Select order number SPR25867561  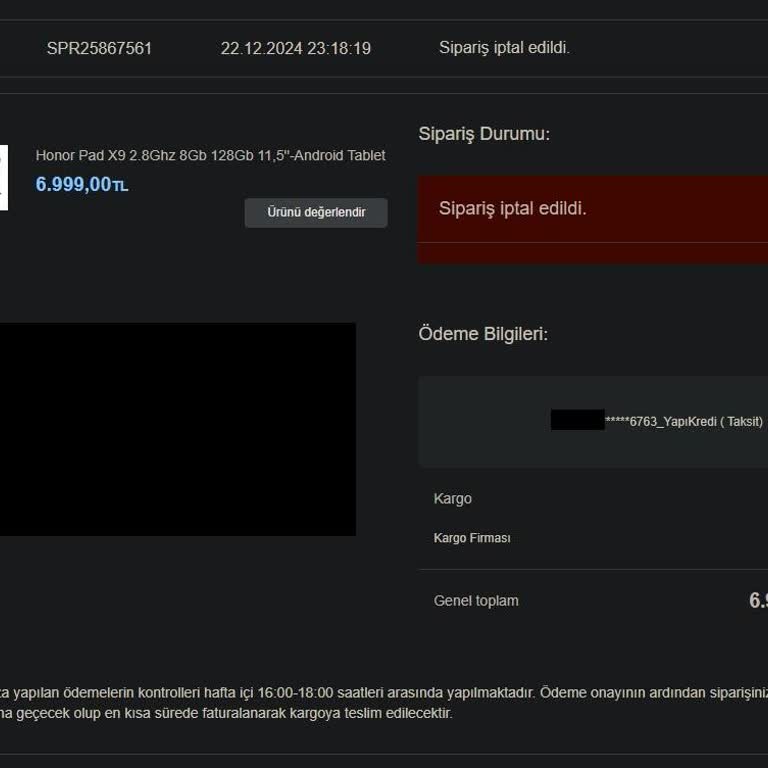[x=99, y=48]
